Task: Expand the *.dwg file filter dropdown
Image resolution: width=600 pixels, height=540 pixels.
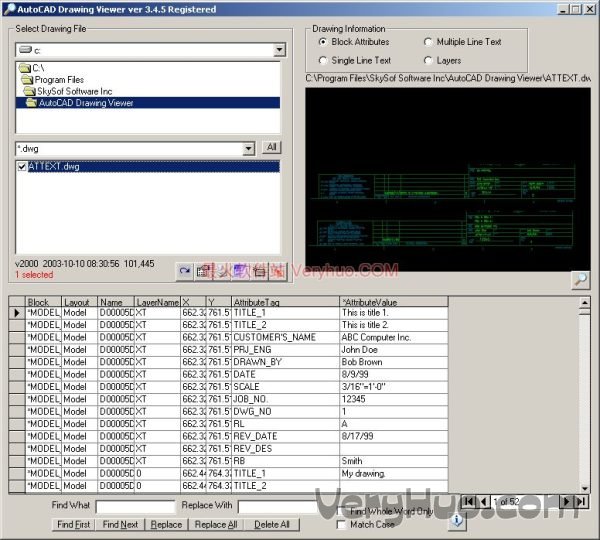Action: 248,148
